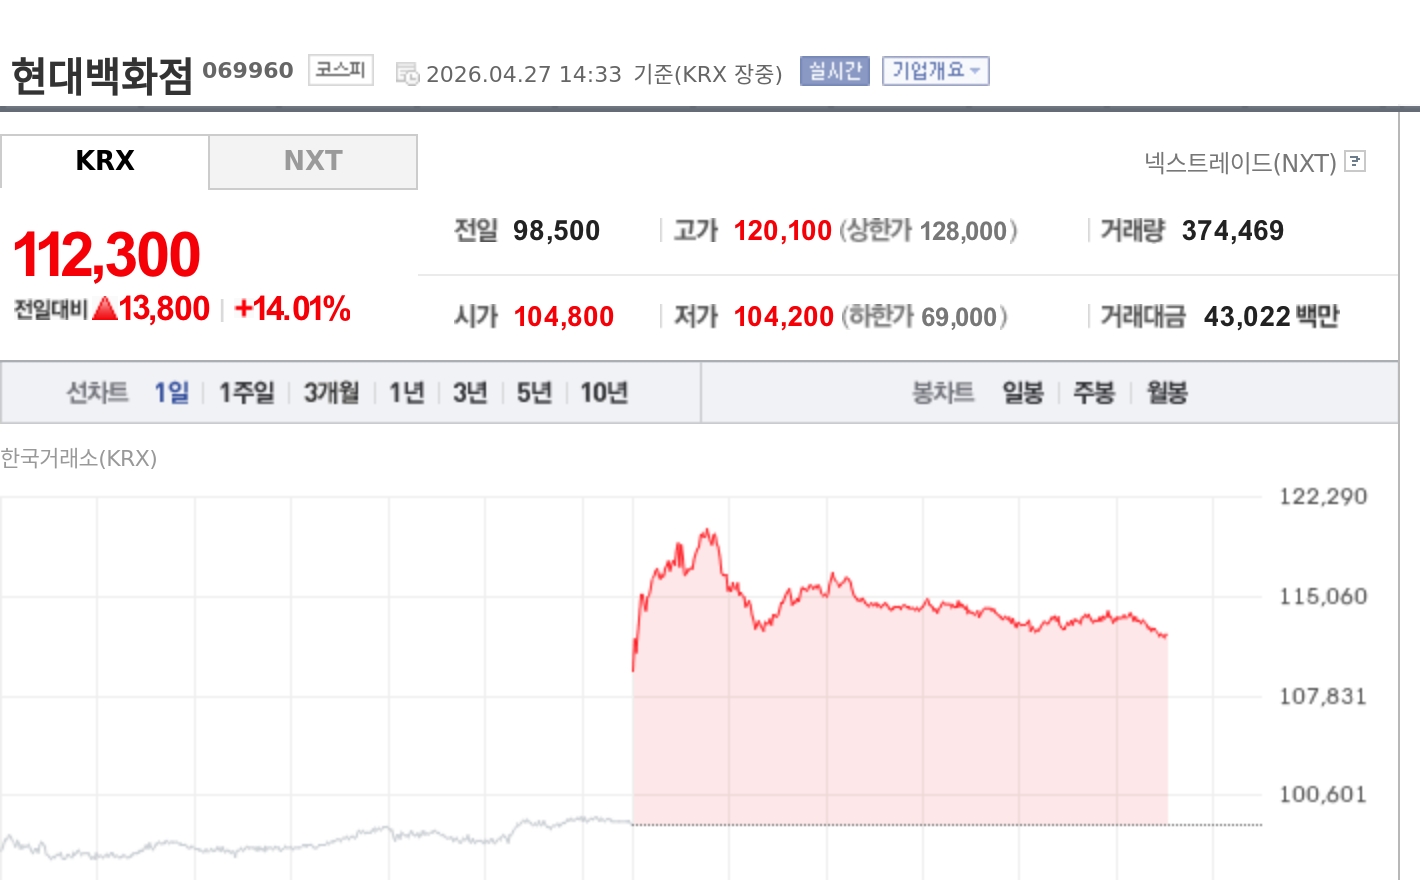Toggle the 실시간 real-time button
This screenshot has width=1420, height=880.
click(x=834, y=71)
